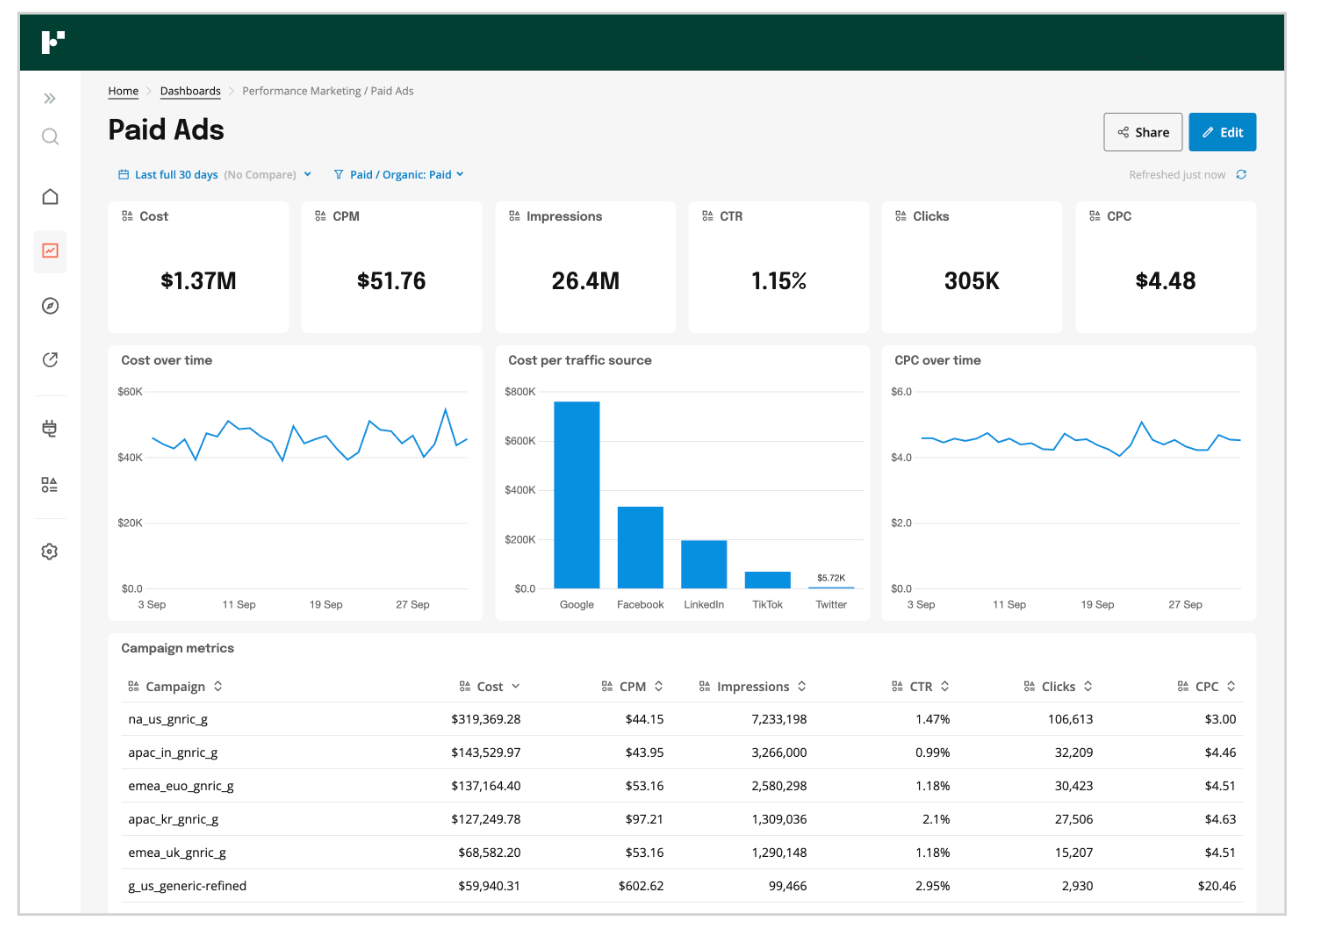
Task: Click icon beside Impressions column header in table
Action: pos(704,687)
